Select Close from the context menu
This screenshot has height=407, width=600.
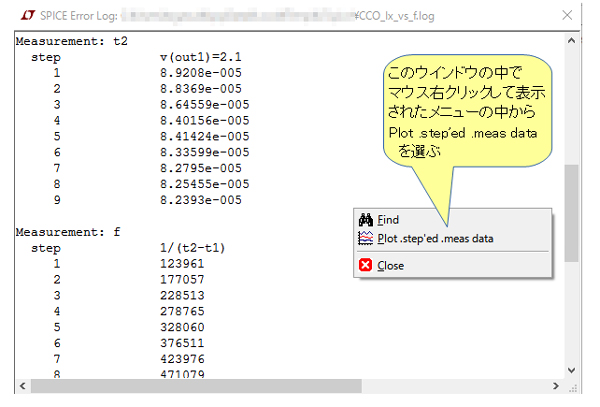(x=390, y=265)
